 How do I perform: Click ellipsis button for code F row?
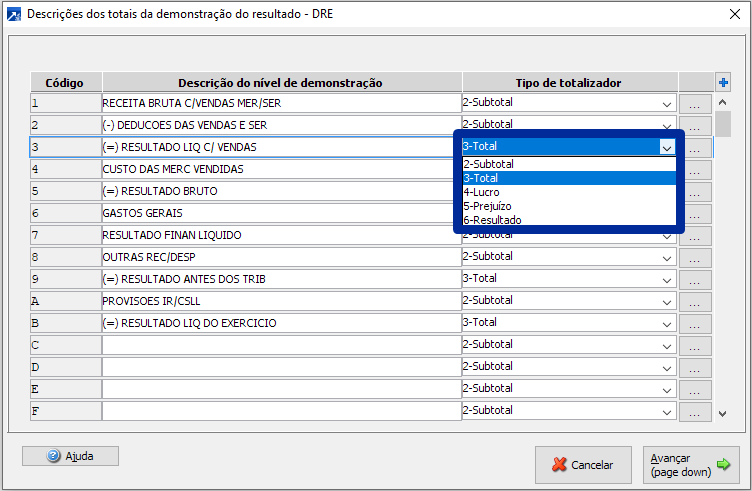coord(695,411)
